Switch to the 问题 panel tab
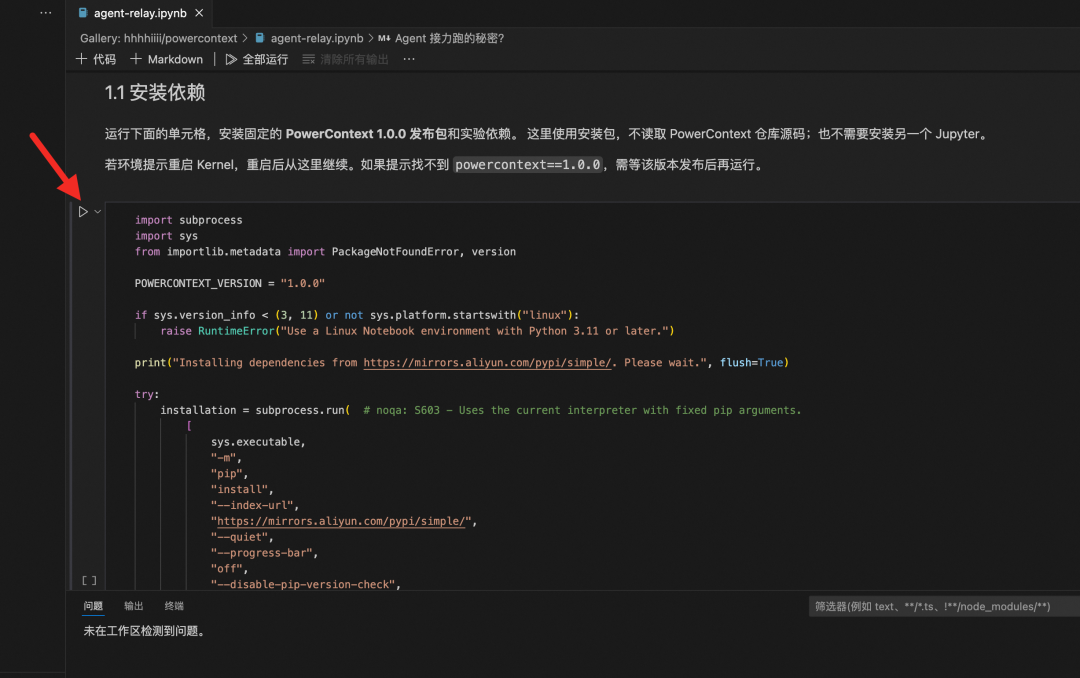The image size is (1080, 678). tap(93, 606)
